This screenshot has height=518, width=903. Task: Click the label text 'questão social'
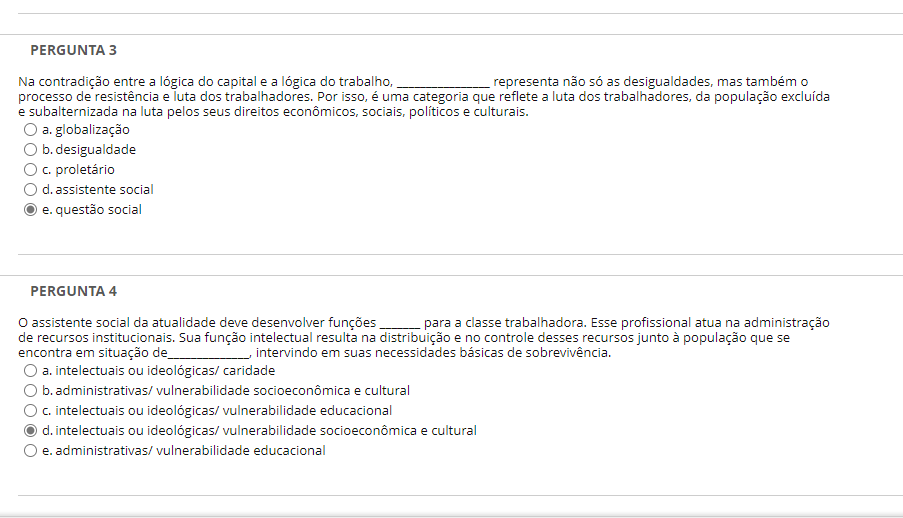tap(98, 210)
